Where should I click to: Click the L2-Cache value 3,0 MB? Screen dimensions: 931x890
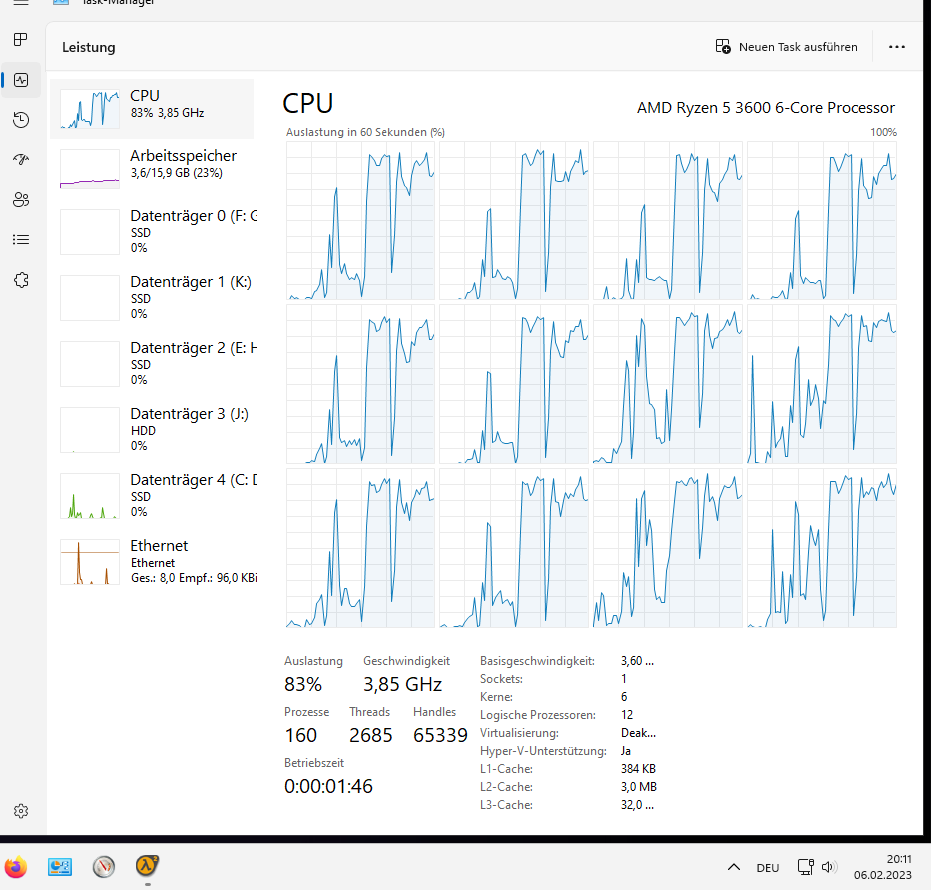pos(639,787)
